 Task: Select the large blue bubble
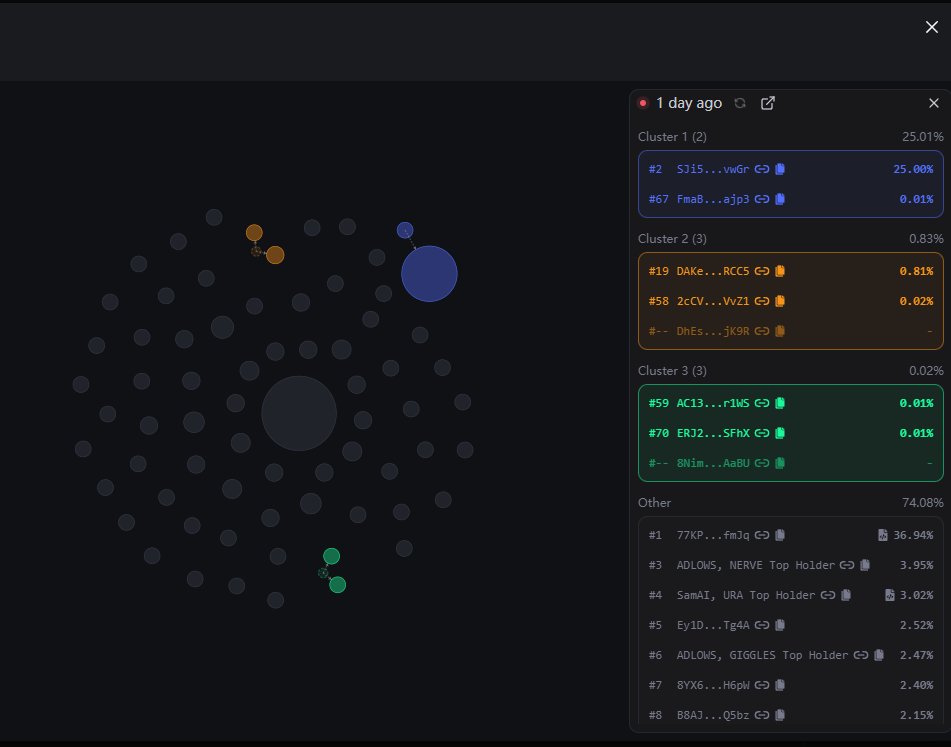point(429,273)
